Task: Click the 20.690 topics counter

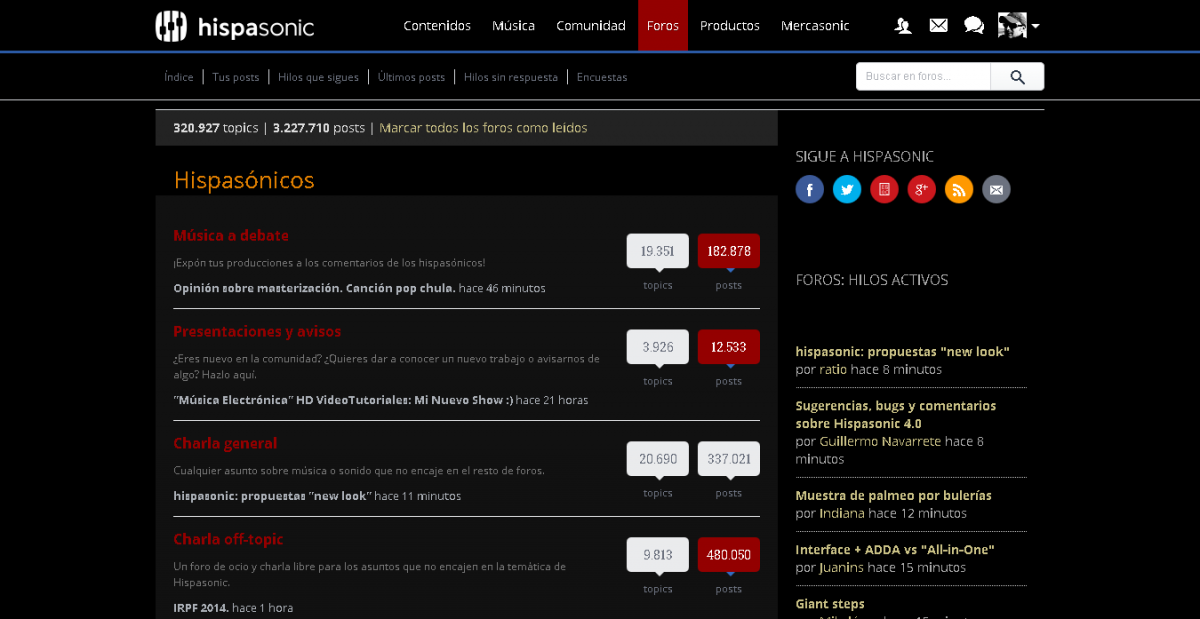Action: click(658, 459)
